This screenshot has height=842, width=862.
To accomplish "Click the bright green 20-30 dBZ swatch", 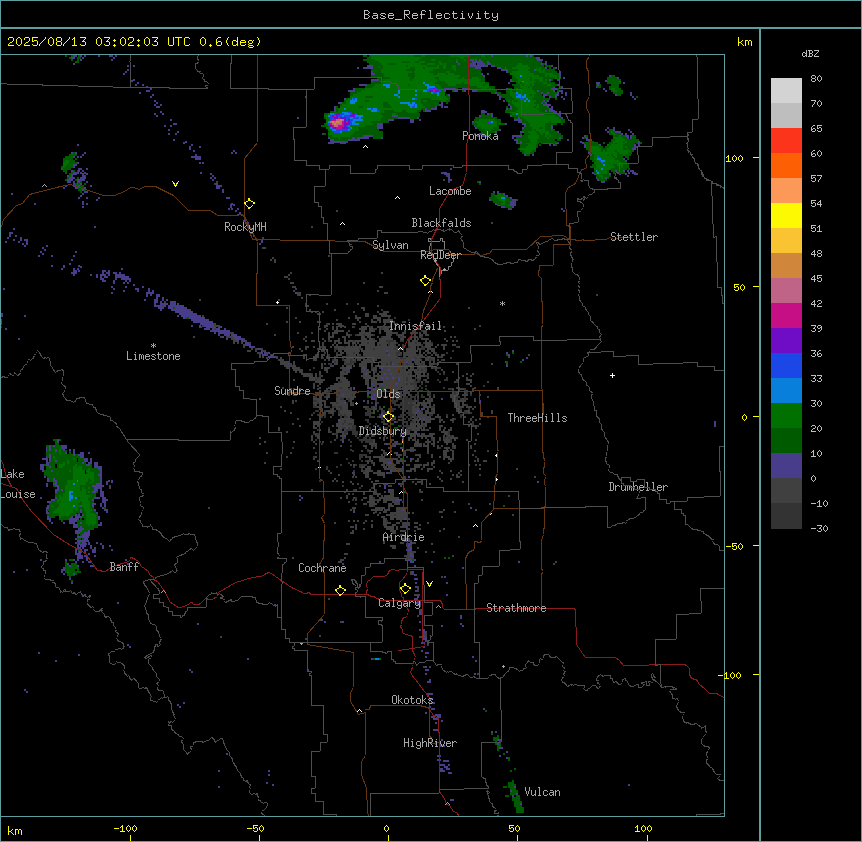I will [x=786, y=416].
